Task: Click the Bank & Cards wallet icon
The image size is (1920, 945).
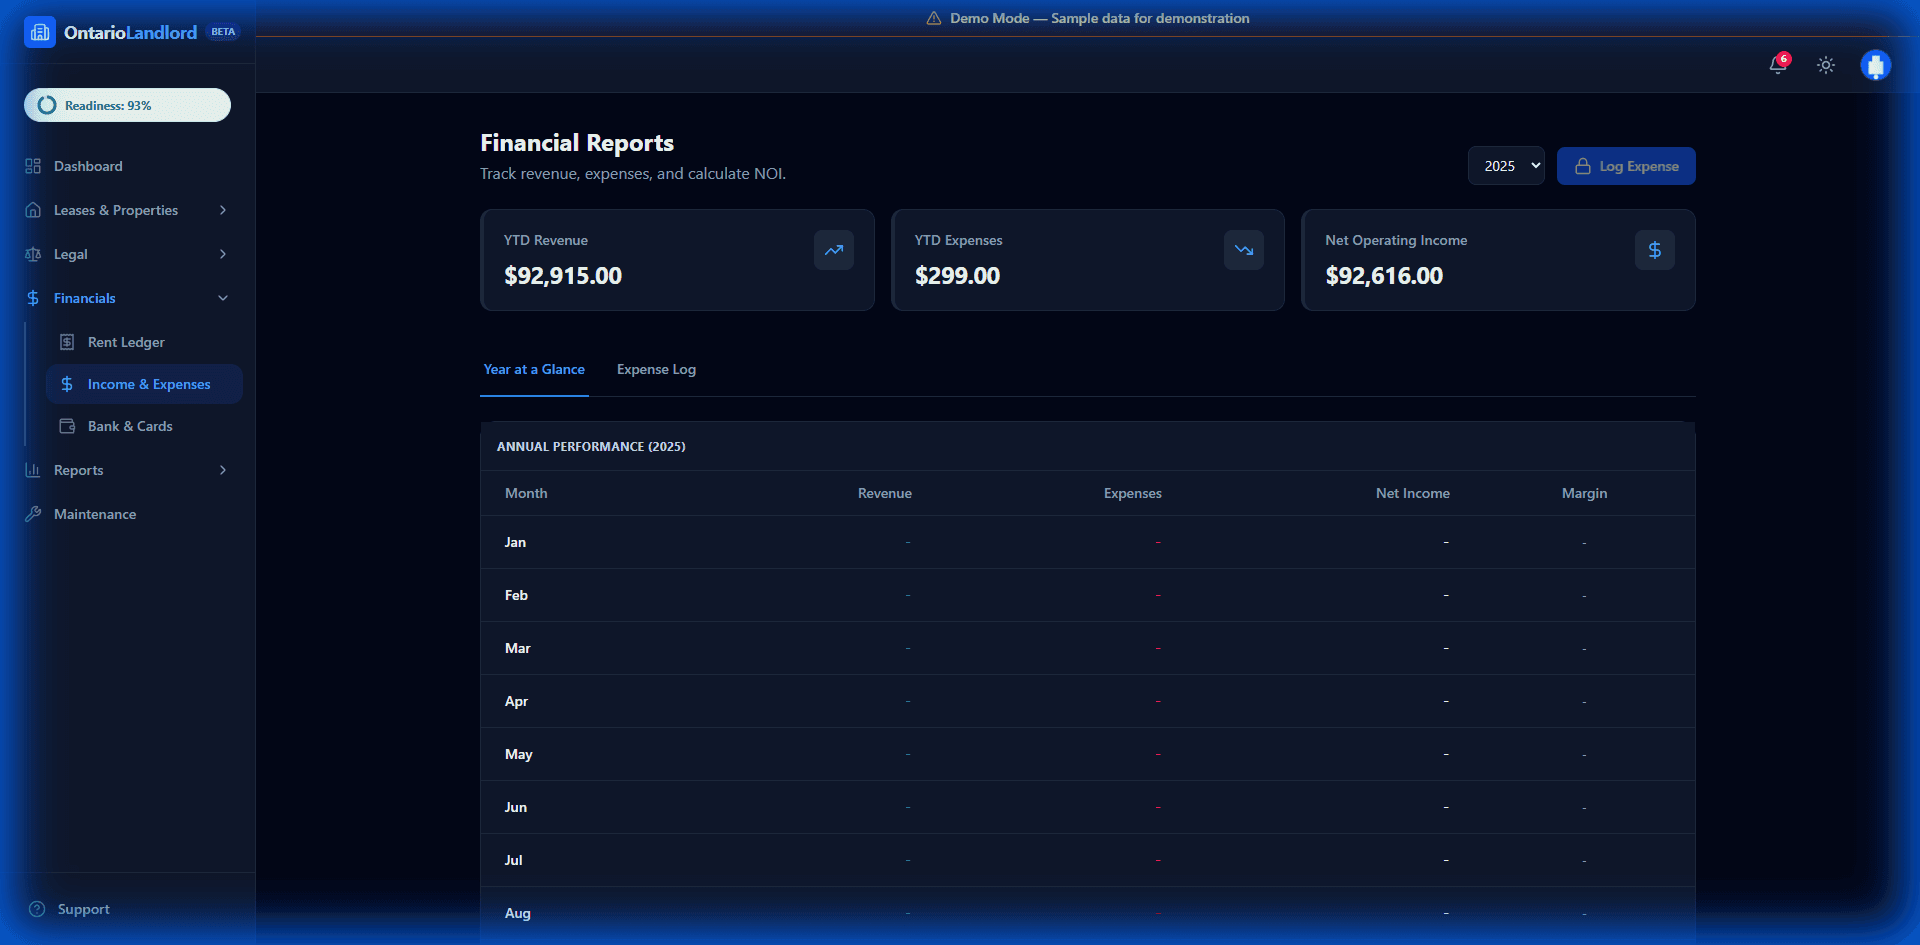Action: point(66,426)
